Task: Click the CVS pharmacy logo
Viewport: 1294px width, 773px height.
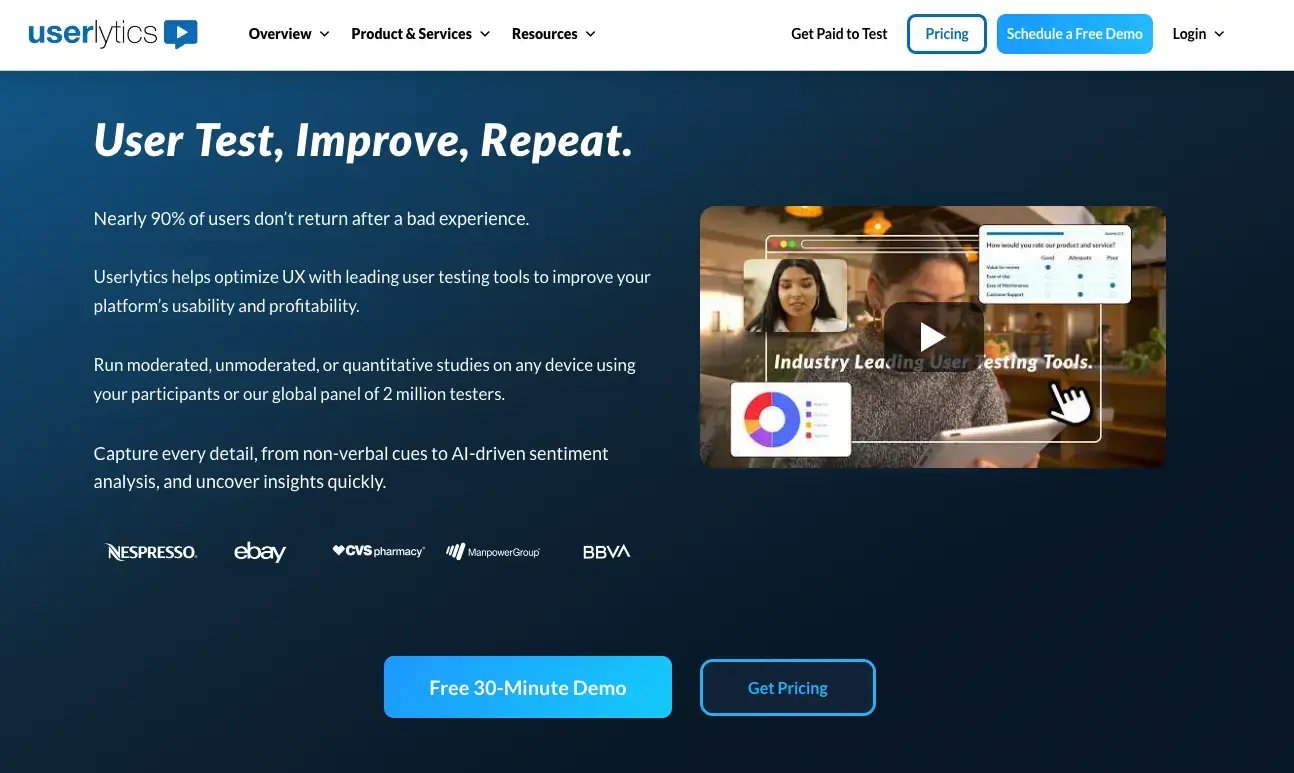Action: [379, 551]
